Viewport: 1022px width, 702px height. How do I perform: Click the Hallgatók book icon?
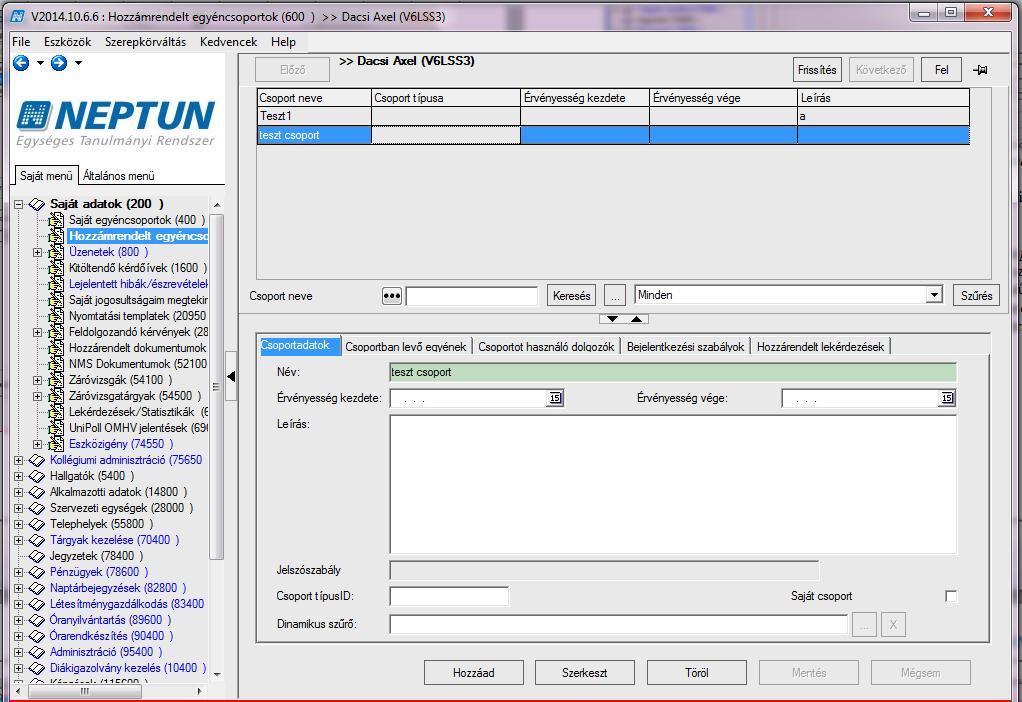click(x=37, y=476)
